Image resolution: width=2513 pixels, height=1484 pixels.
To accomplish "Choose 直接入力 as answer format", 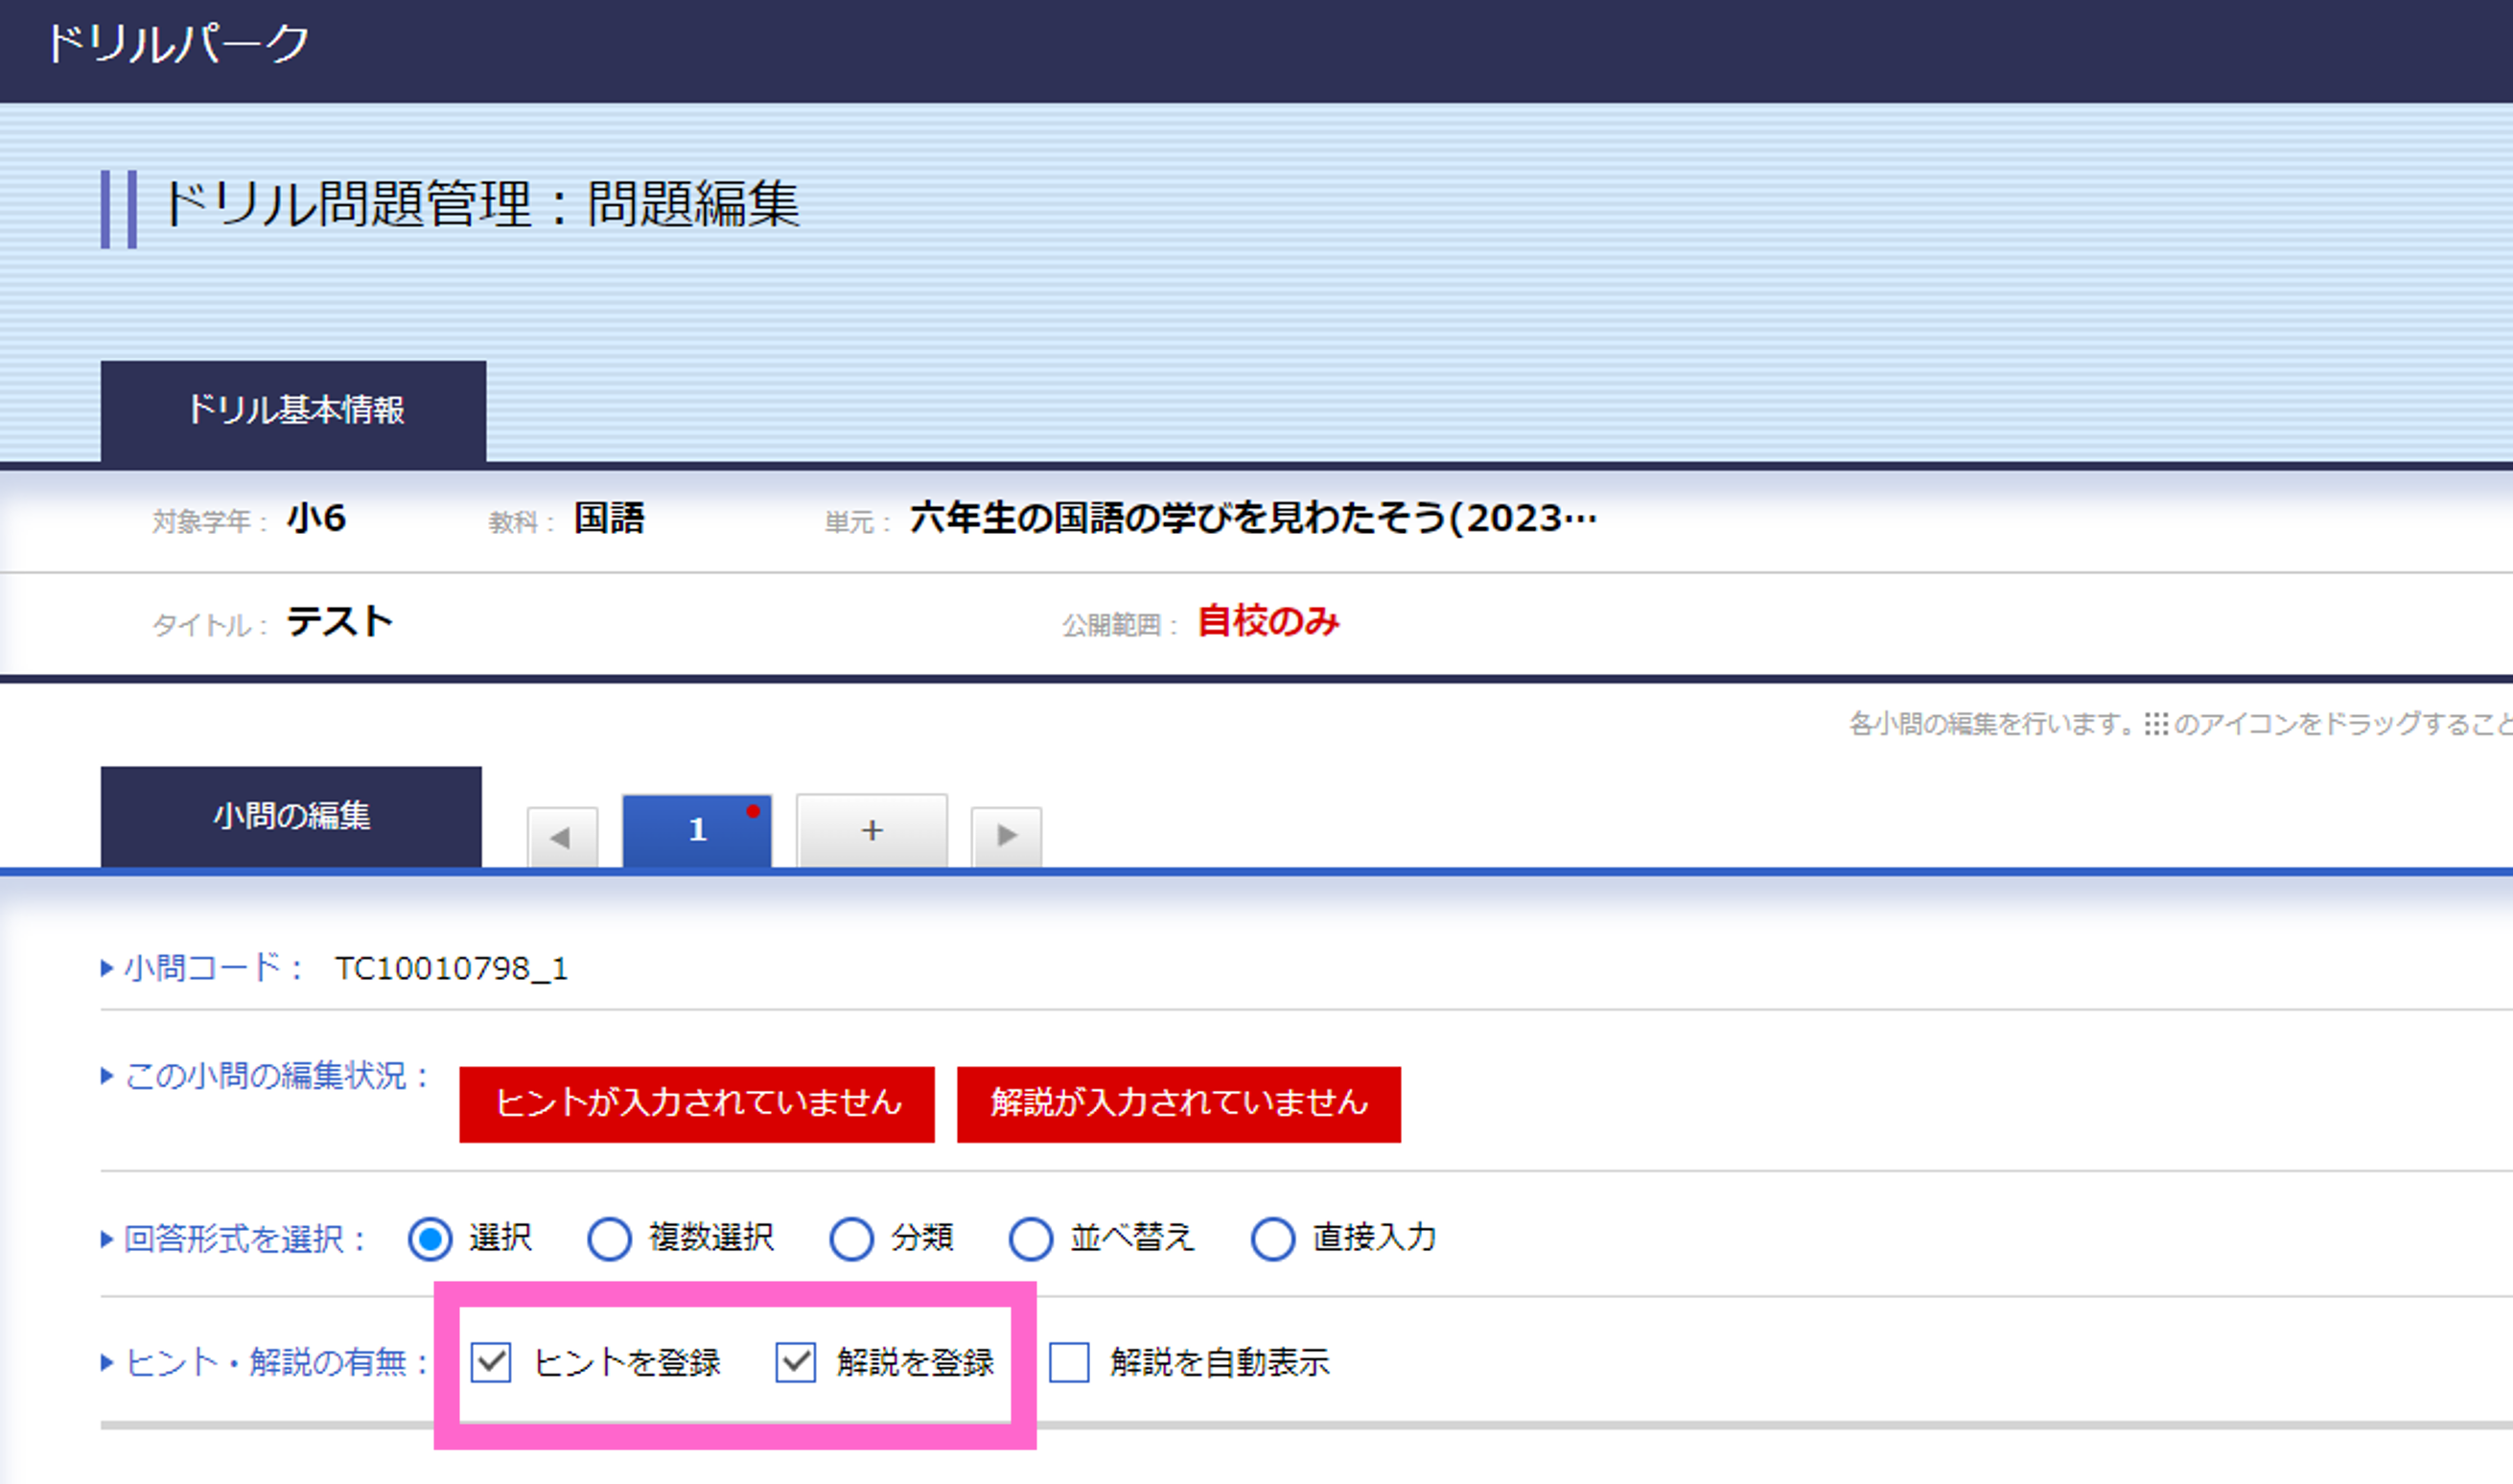I will point(1271,1239).
